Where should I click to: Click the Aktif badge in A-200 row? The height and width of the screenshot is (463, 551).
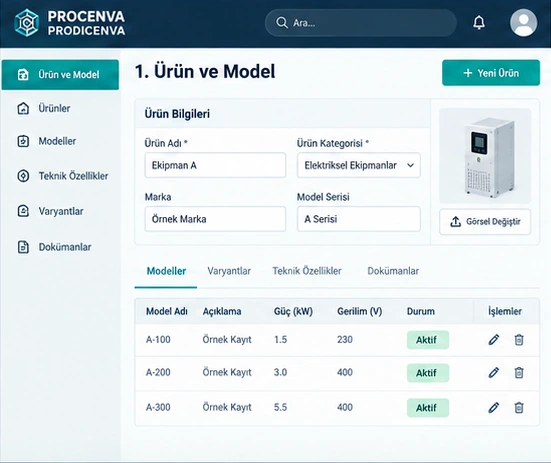coord(428,373)
